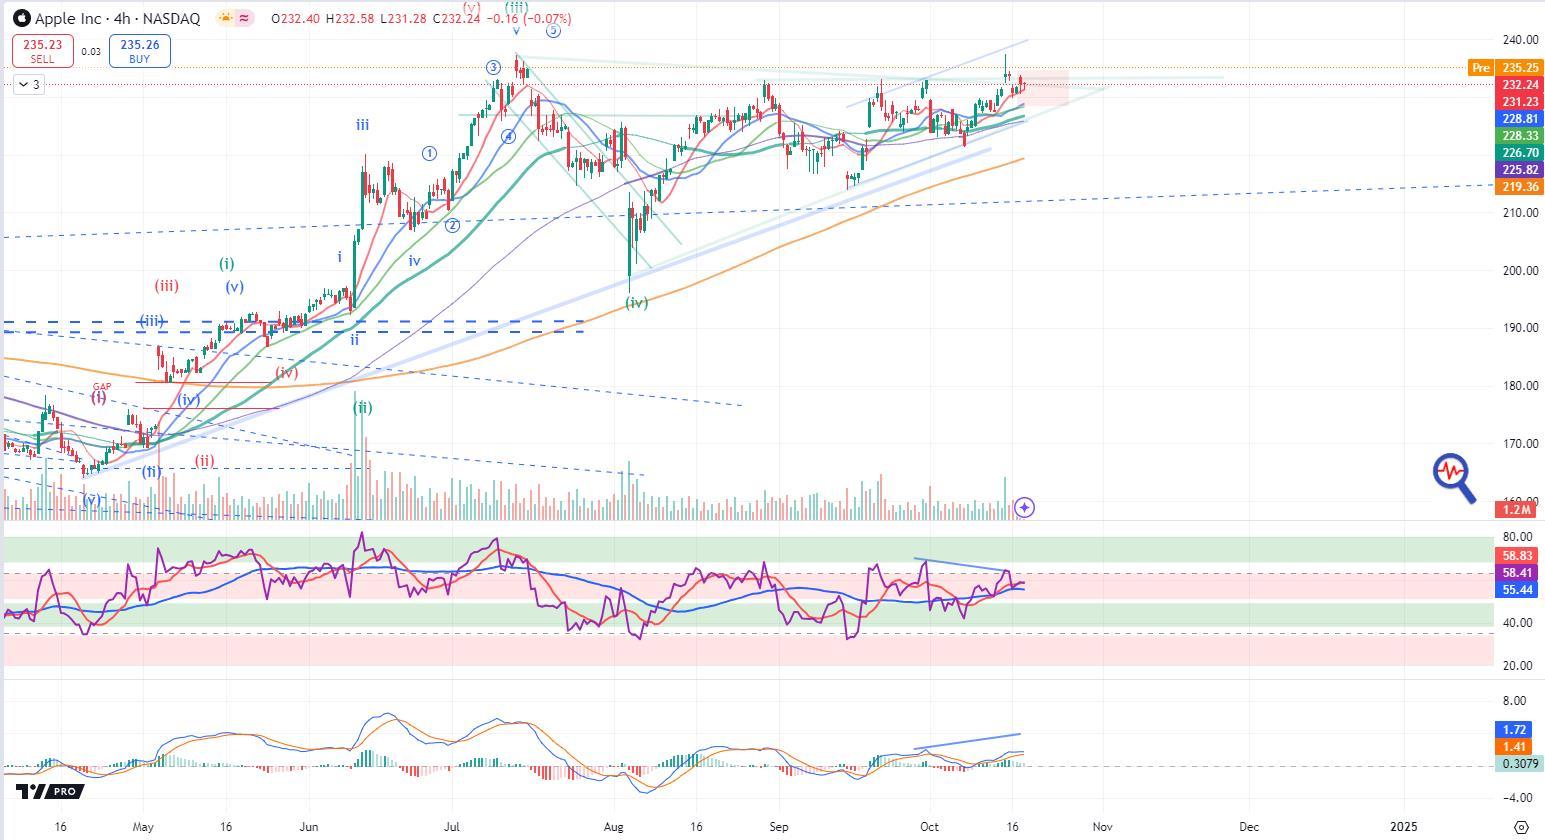1545x840 pixels.
Task: Select the 231.23 red moving average label
Action: 1520,102
